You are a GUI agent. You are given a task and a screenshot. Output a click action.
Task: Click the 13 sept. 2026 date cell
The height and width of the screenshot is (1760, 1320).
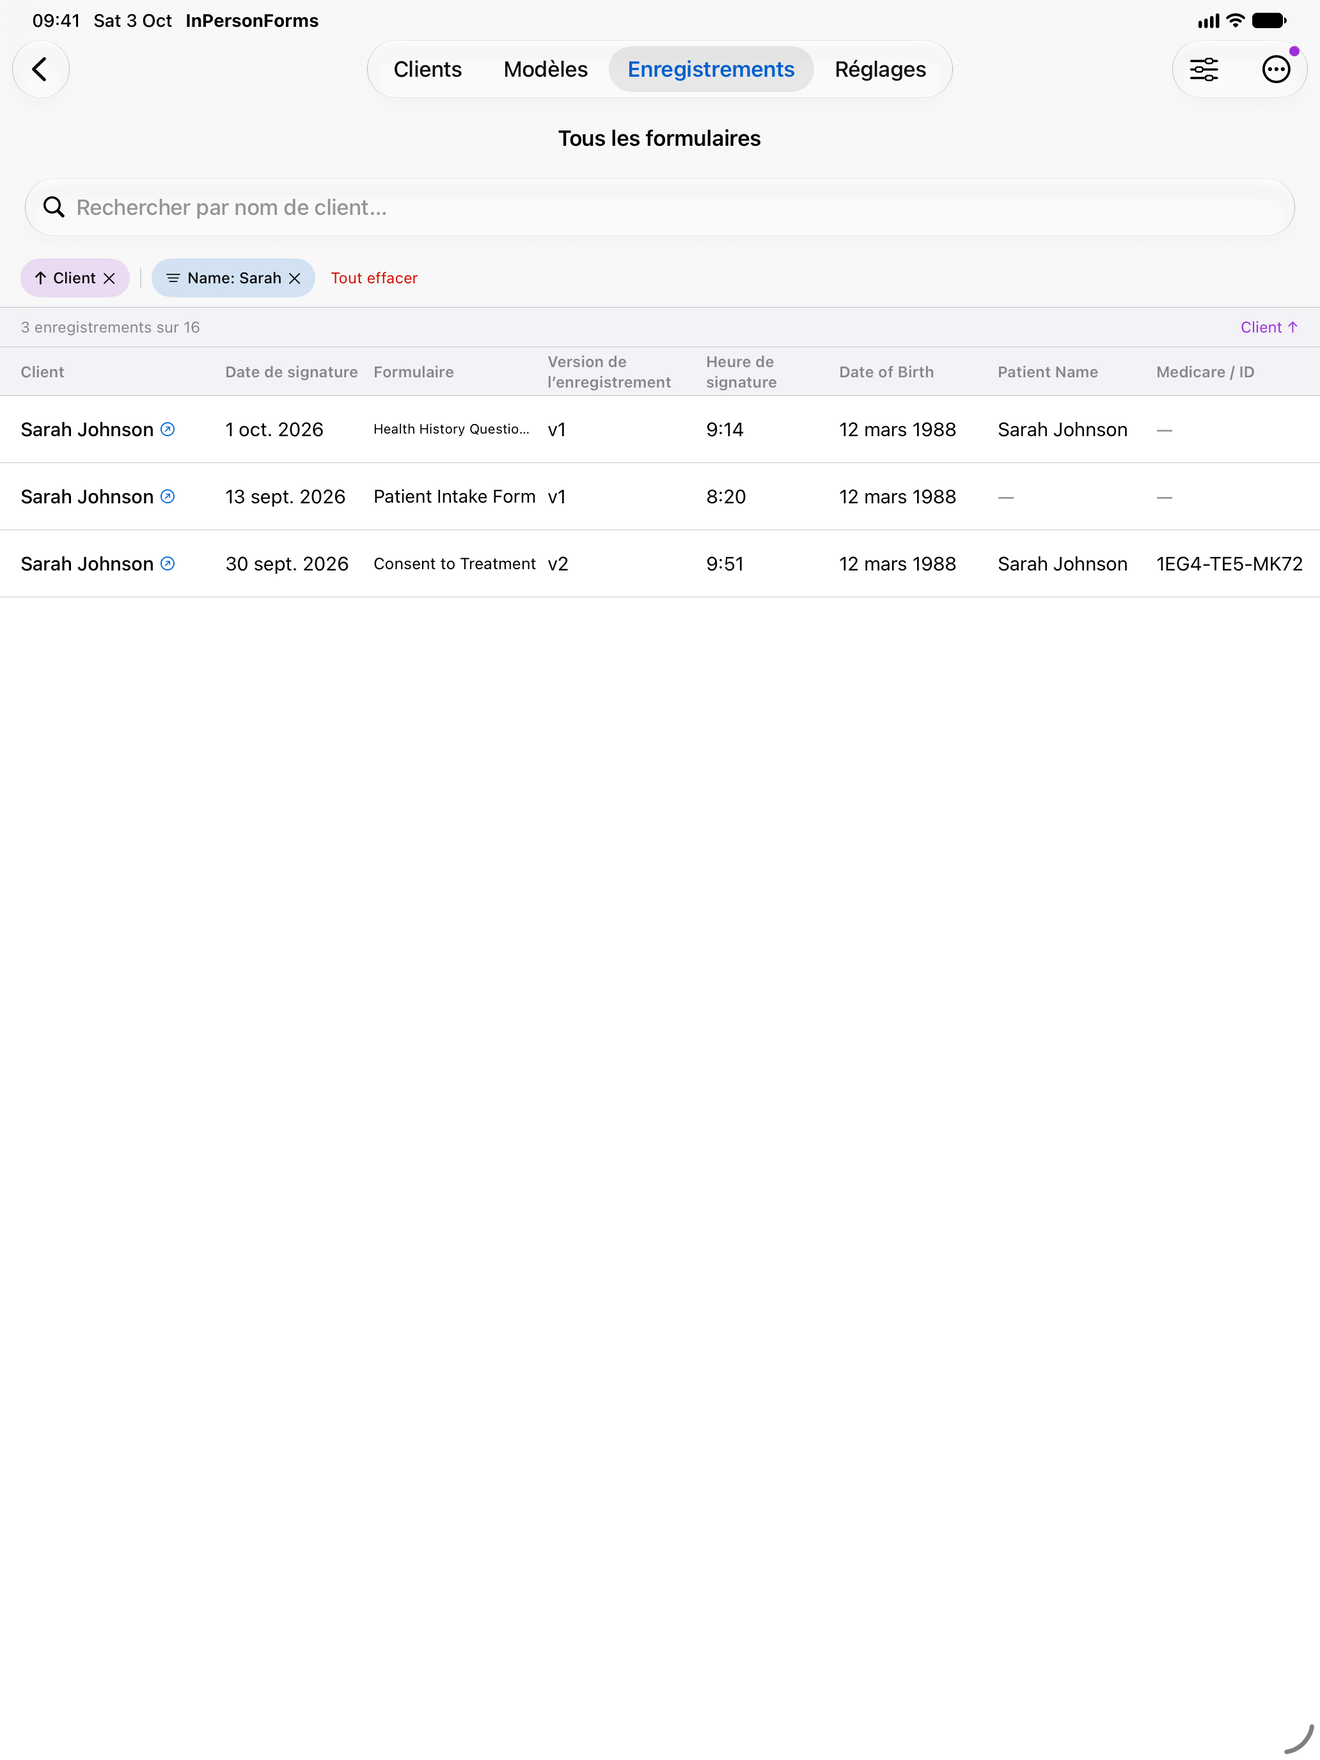pyautogui.click(x=285, y=496)
